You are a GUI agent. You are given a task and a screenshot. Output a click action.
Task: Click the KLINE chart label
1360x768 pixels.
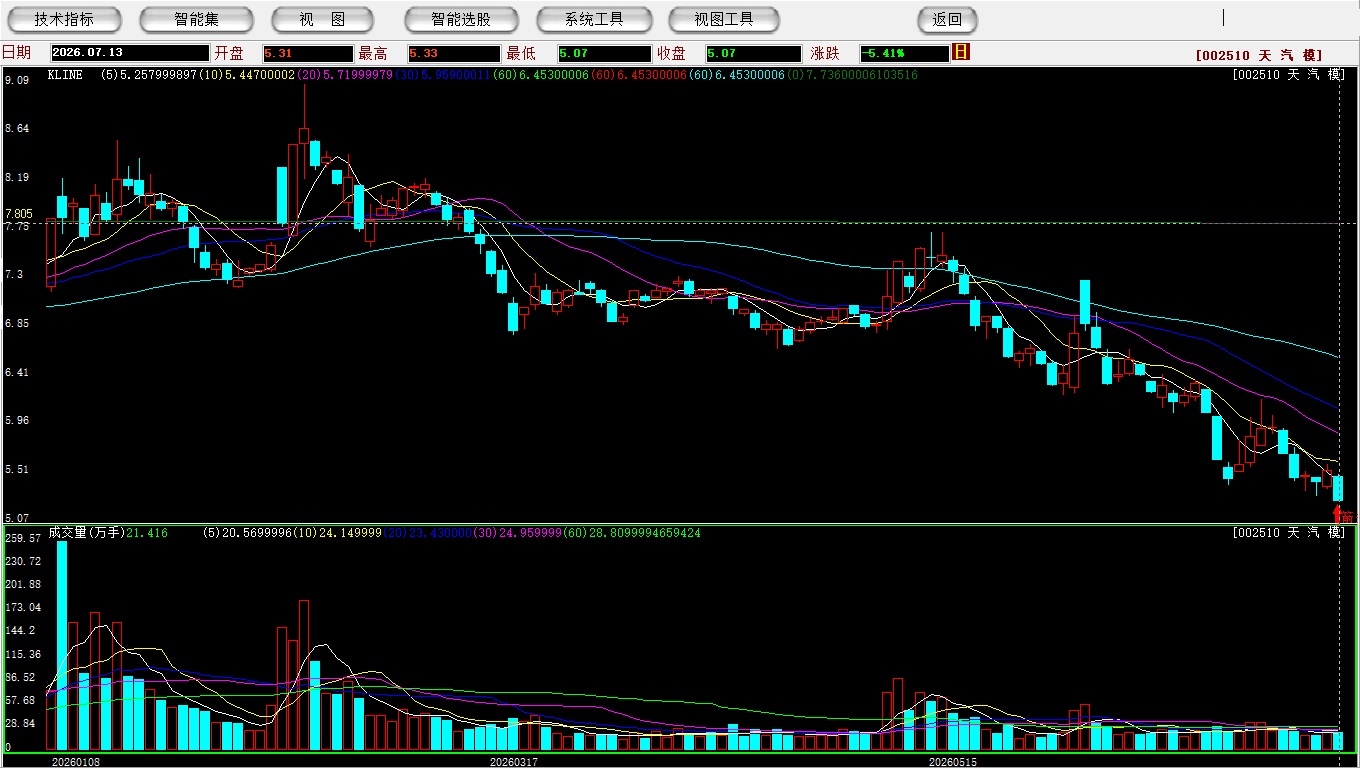coord(65,75)
